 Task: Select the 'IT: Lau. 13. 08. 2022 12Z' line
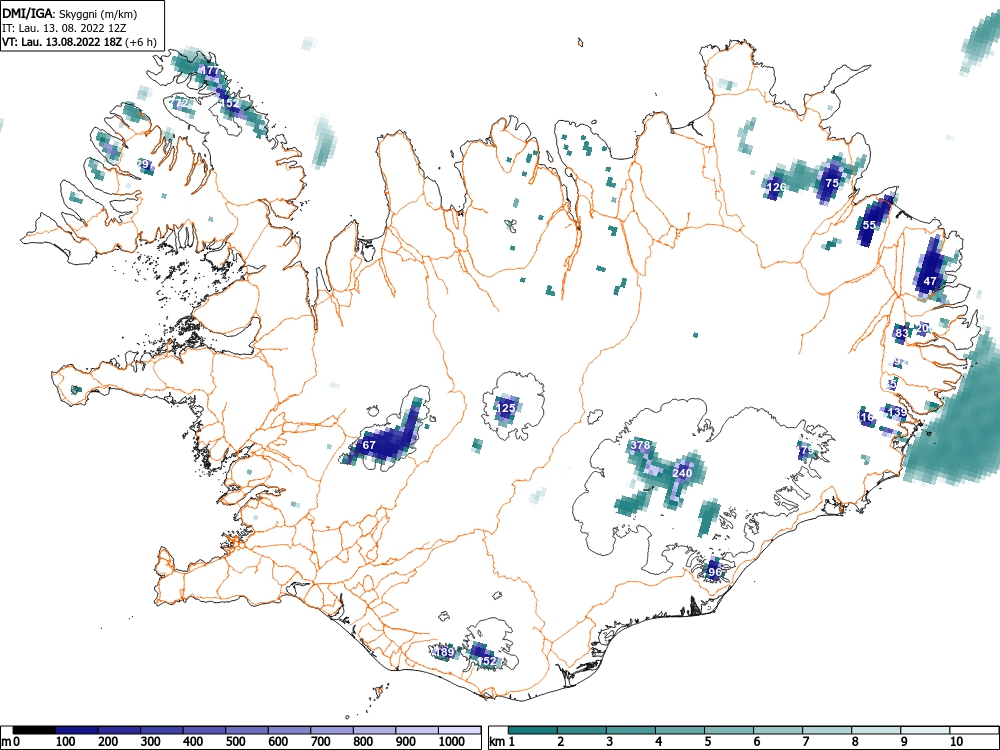click(62, 28)
